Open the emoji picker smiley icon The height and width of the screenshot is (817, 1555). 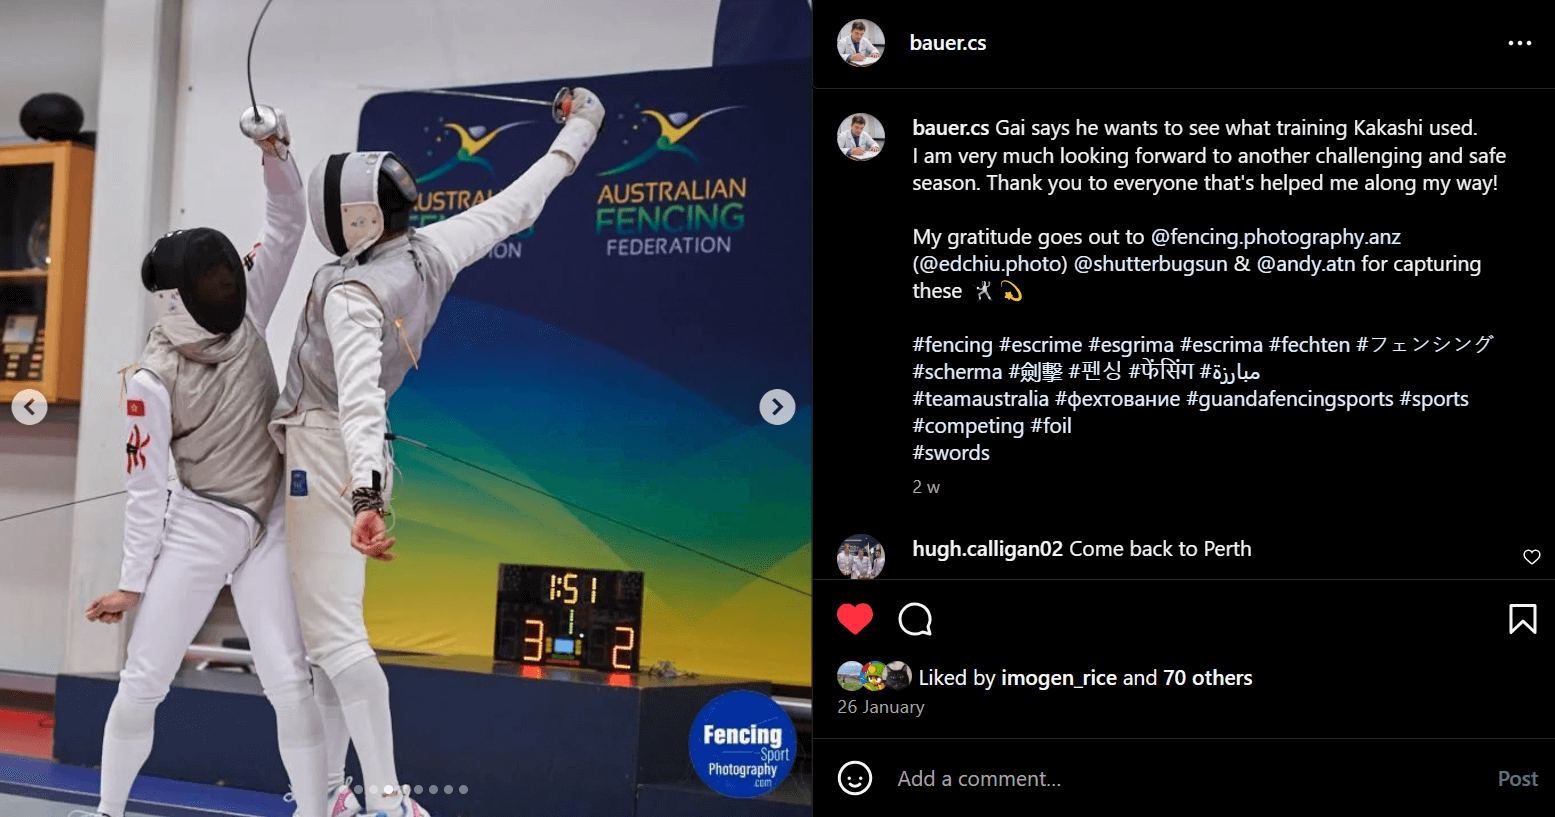pos(855,778)
